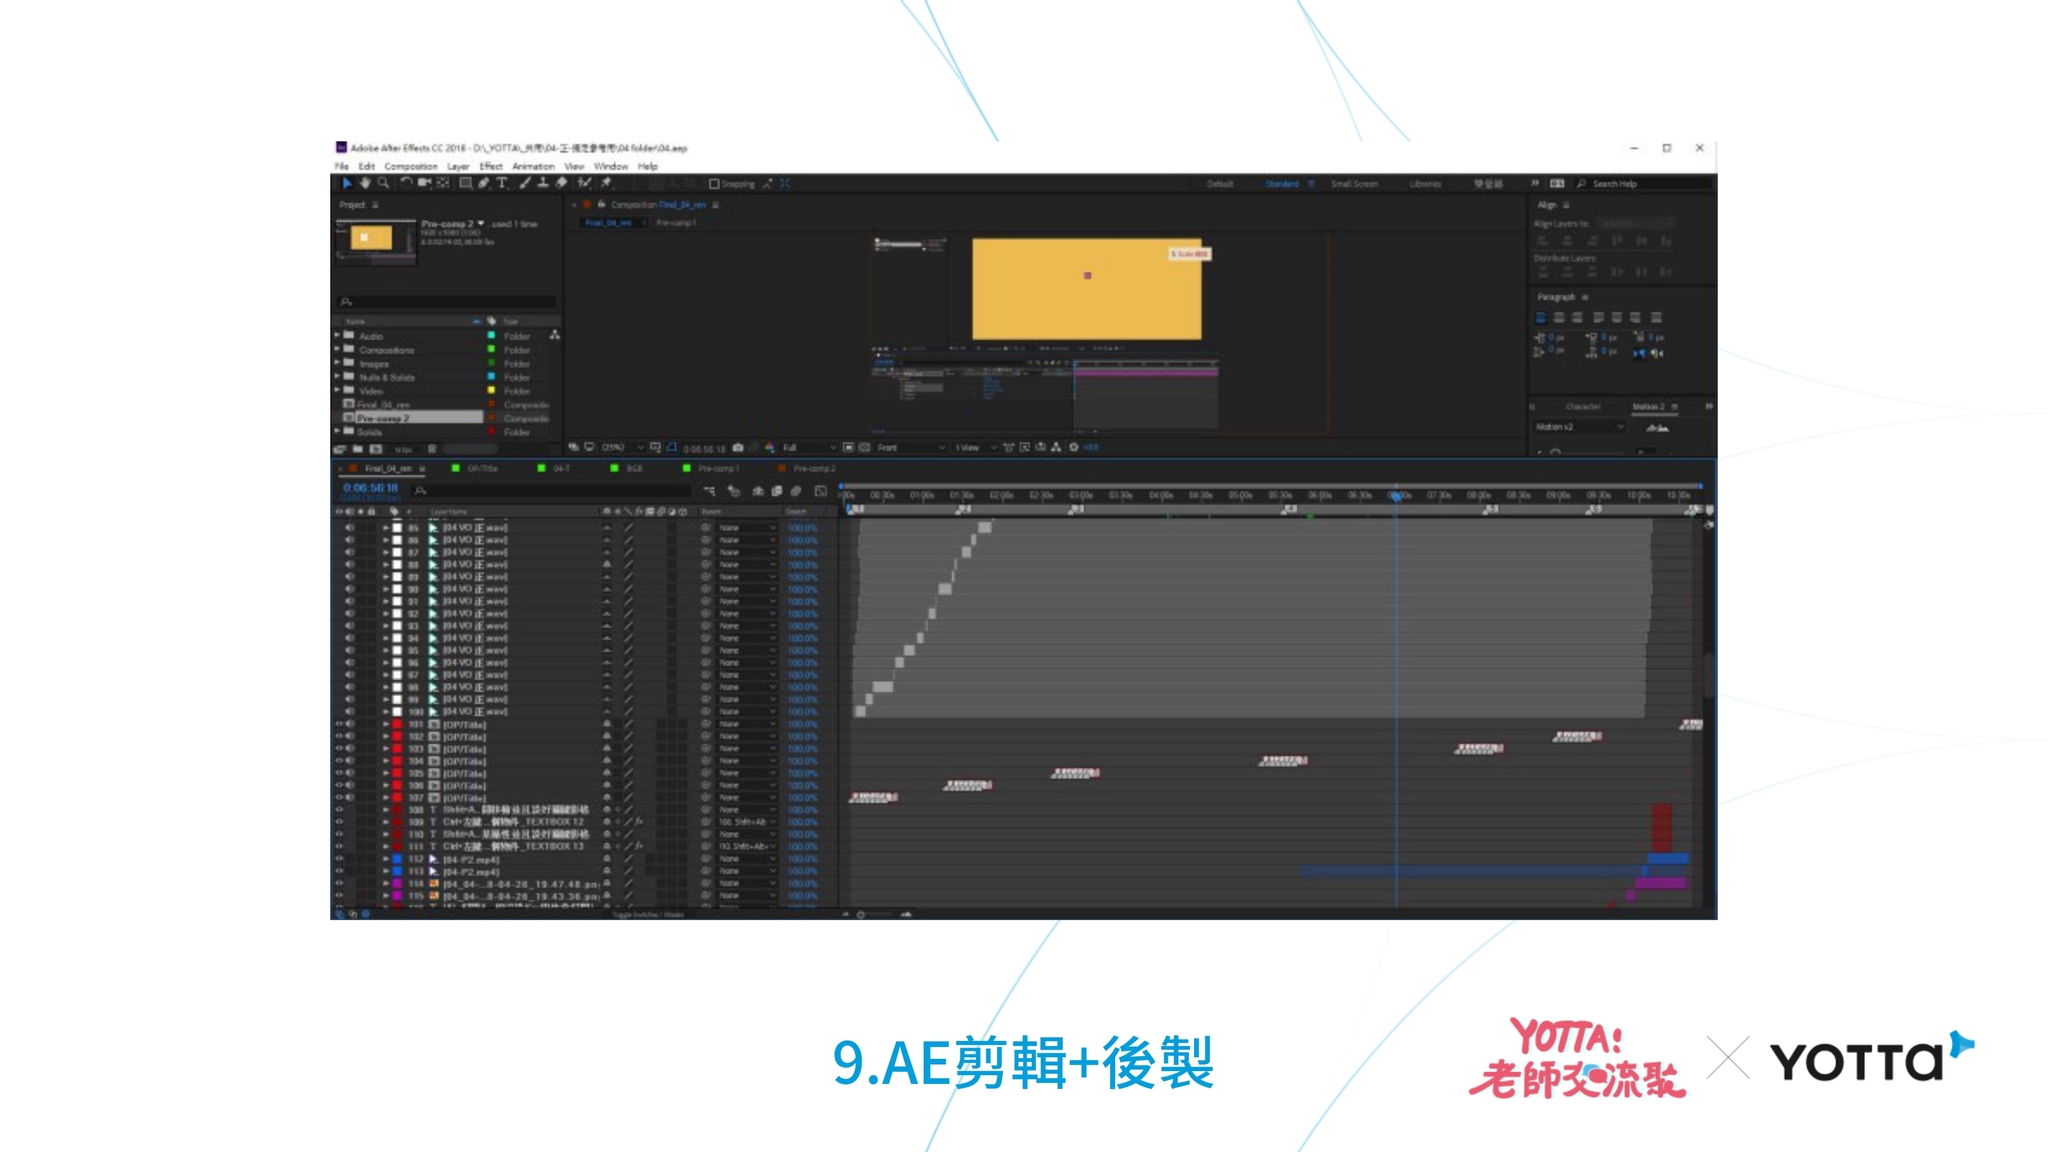This screenshot has height=1152, width=2048.
Task: Click the new folder icon in Project panel
Action: point(357,450)
